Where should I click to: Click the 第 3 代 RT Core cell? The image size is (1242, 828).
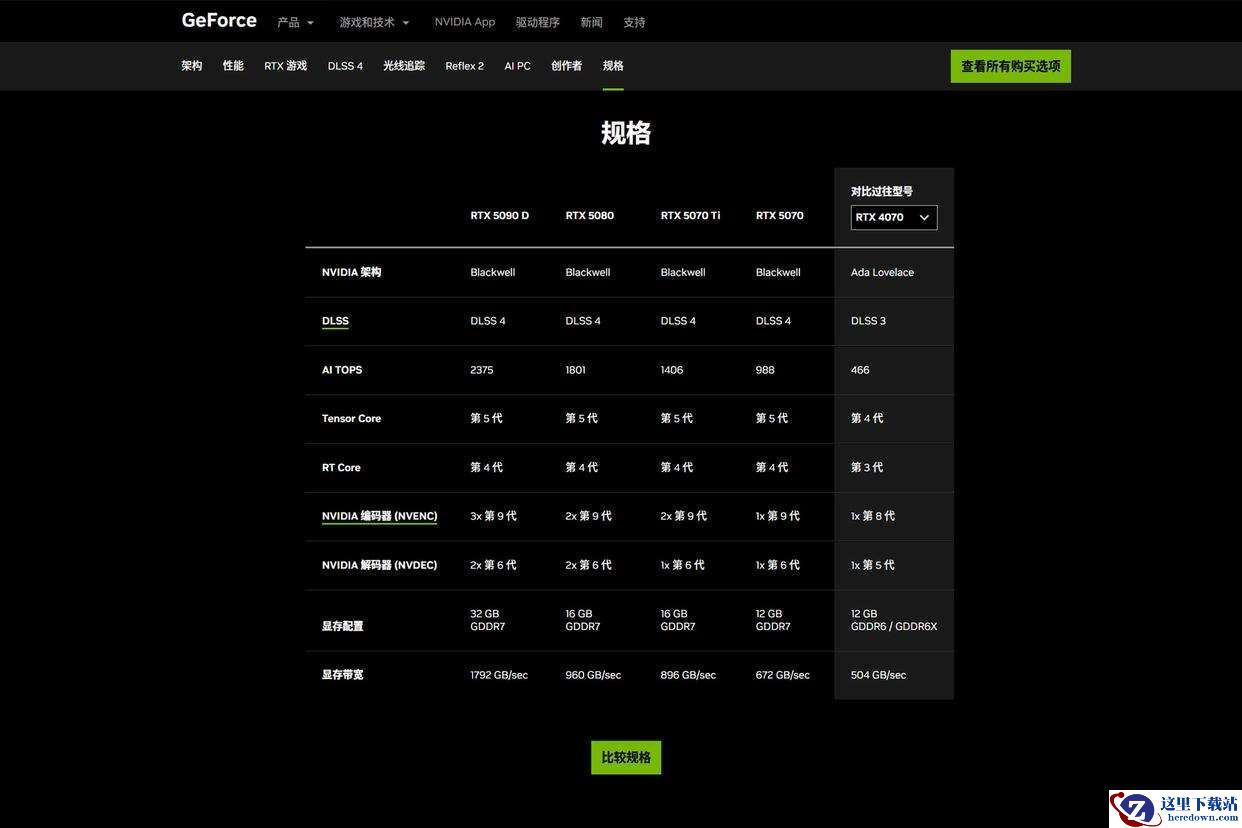(x=866, y=468)
